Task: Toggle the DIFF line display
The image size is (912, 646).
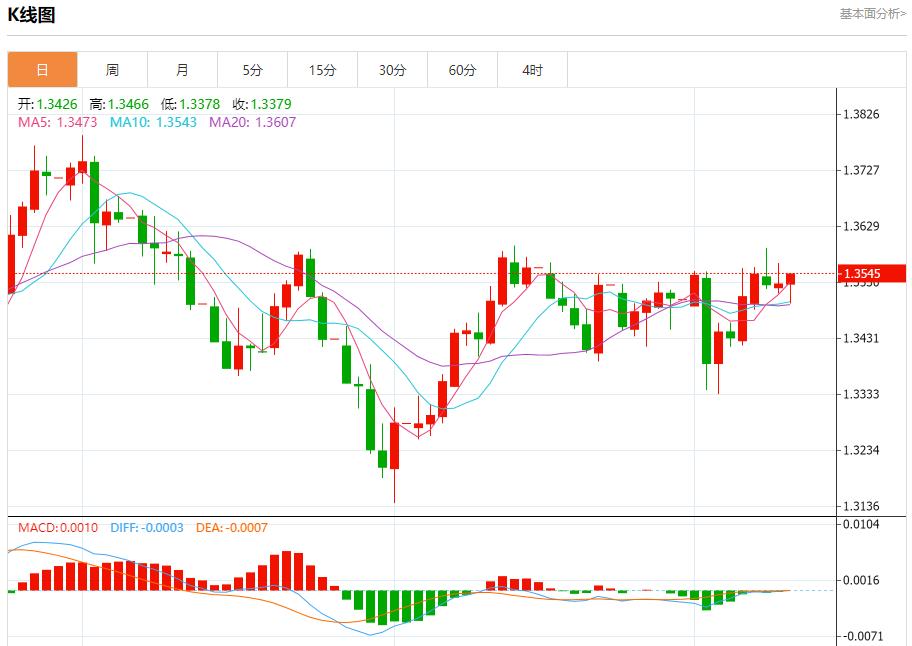Action: pyautogui.click(x=148, y=525)
